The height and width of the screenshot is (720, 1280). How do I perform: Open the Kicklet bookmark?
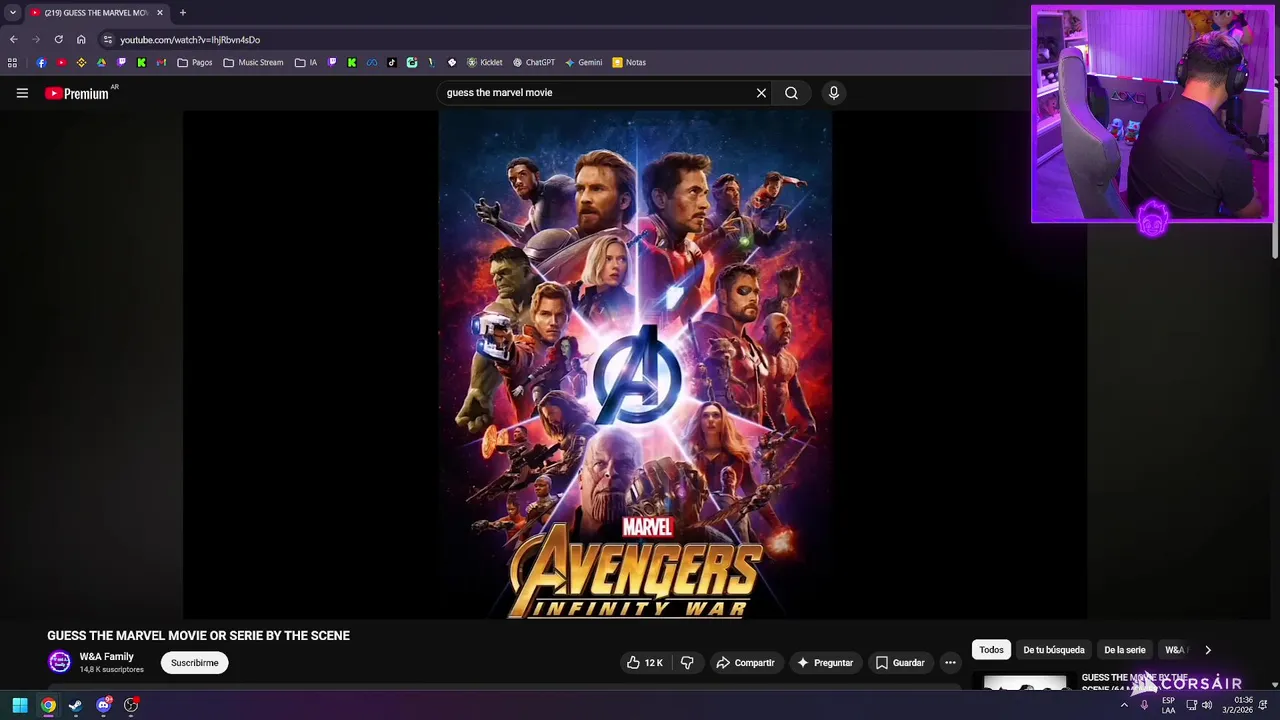(485, 63)
